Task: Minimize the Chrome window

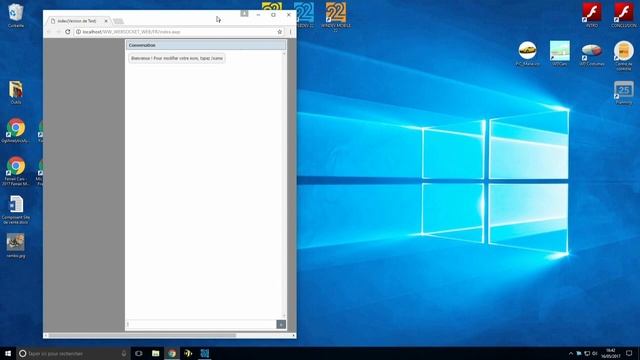Action: (258, 15)
